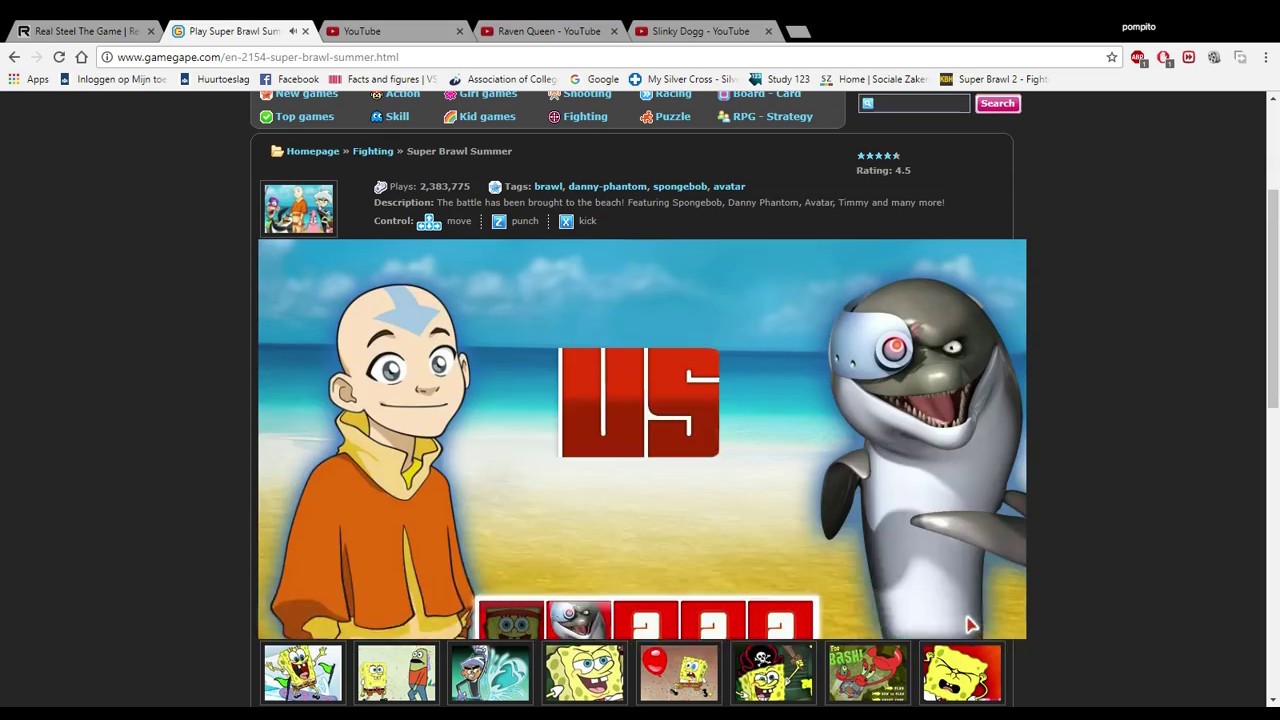1280x720 pixels.
Task: Click the Super Brawl Summer game thumbnail
Action: (299, 208)
